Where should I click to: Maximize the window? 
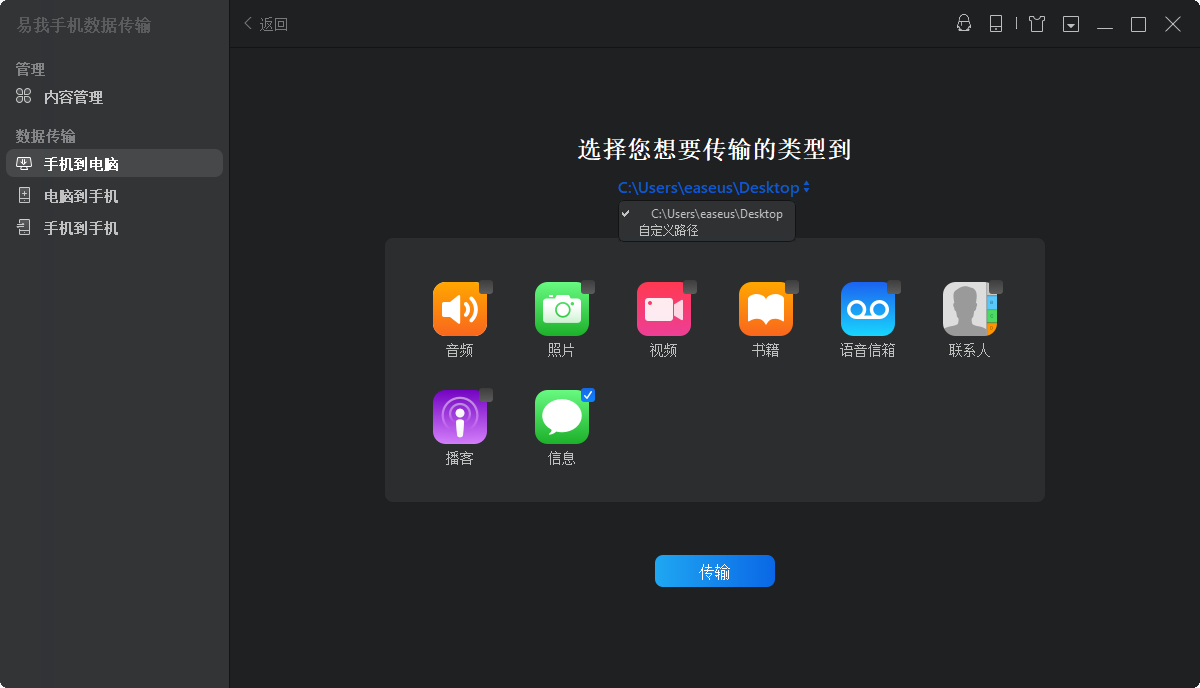[1139, 24]
